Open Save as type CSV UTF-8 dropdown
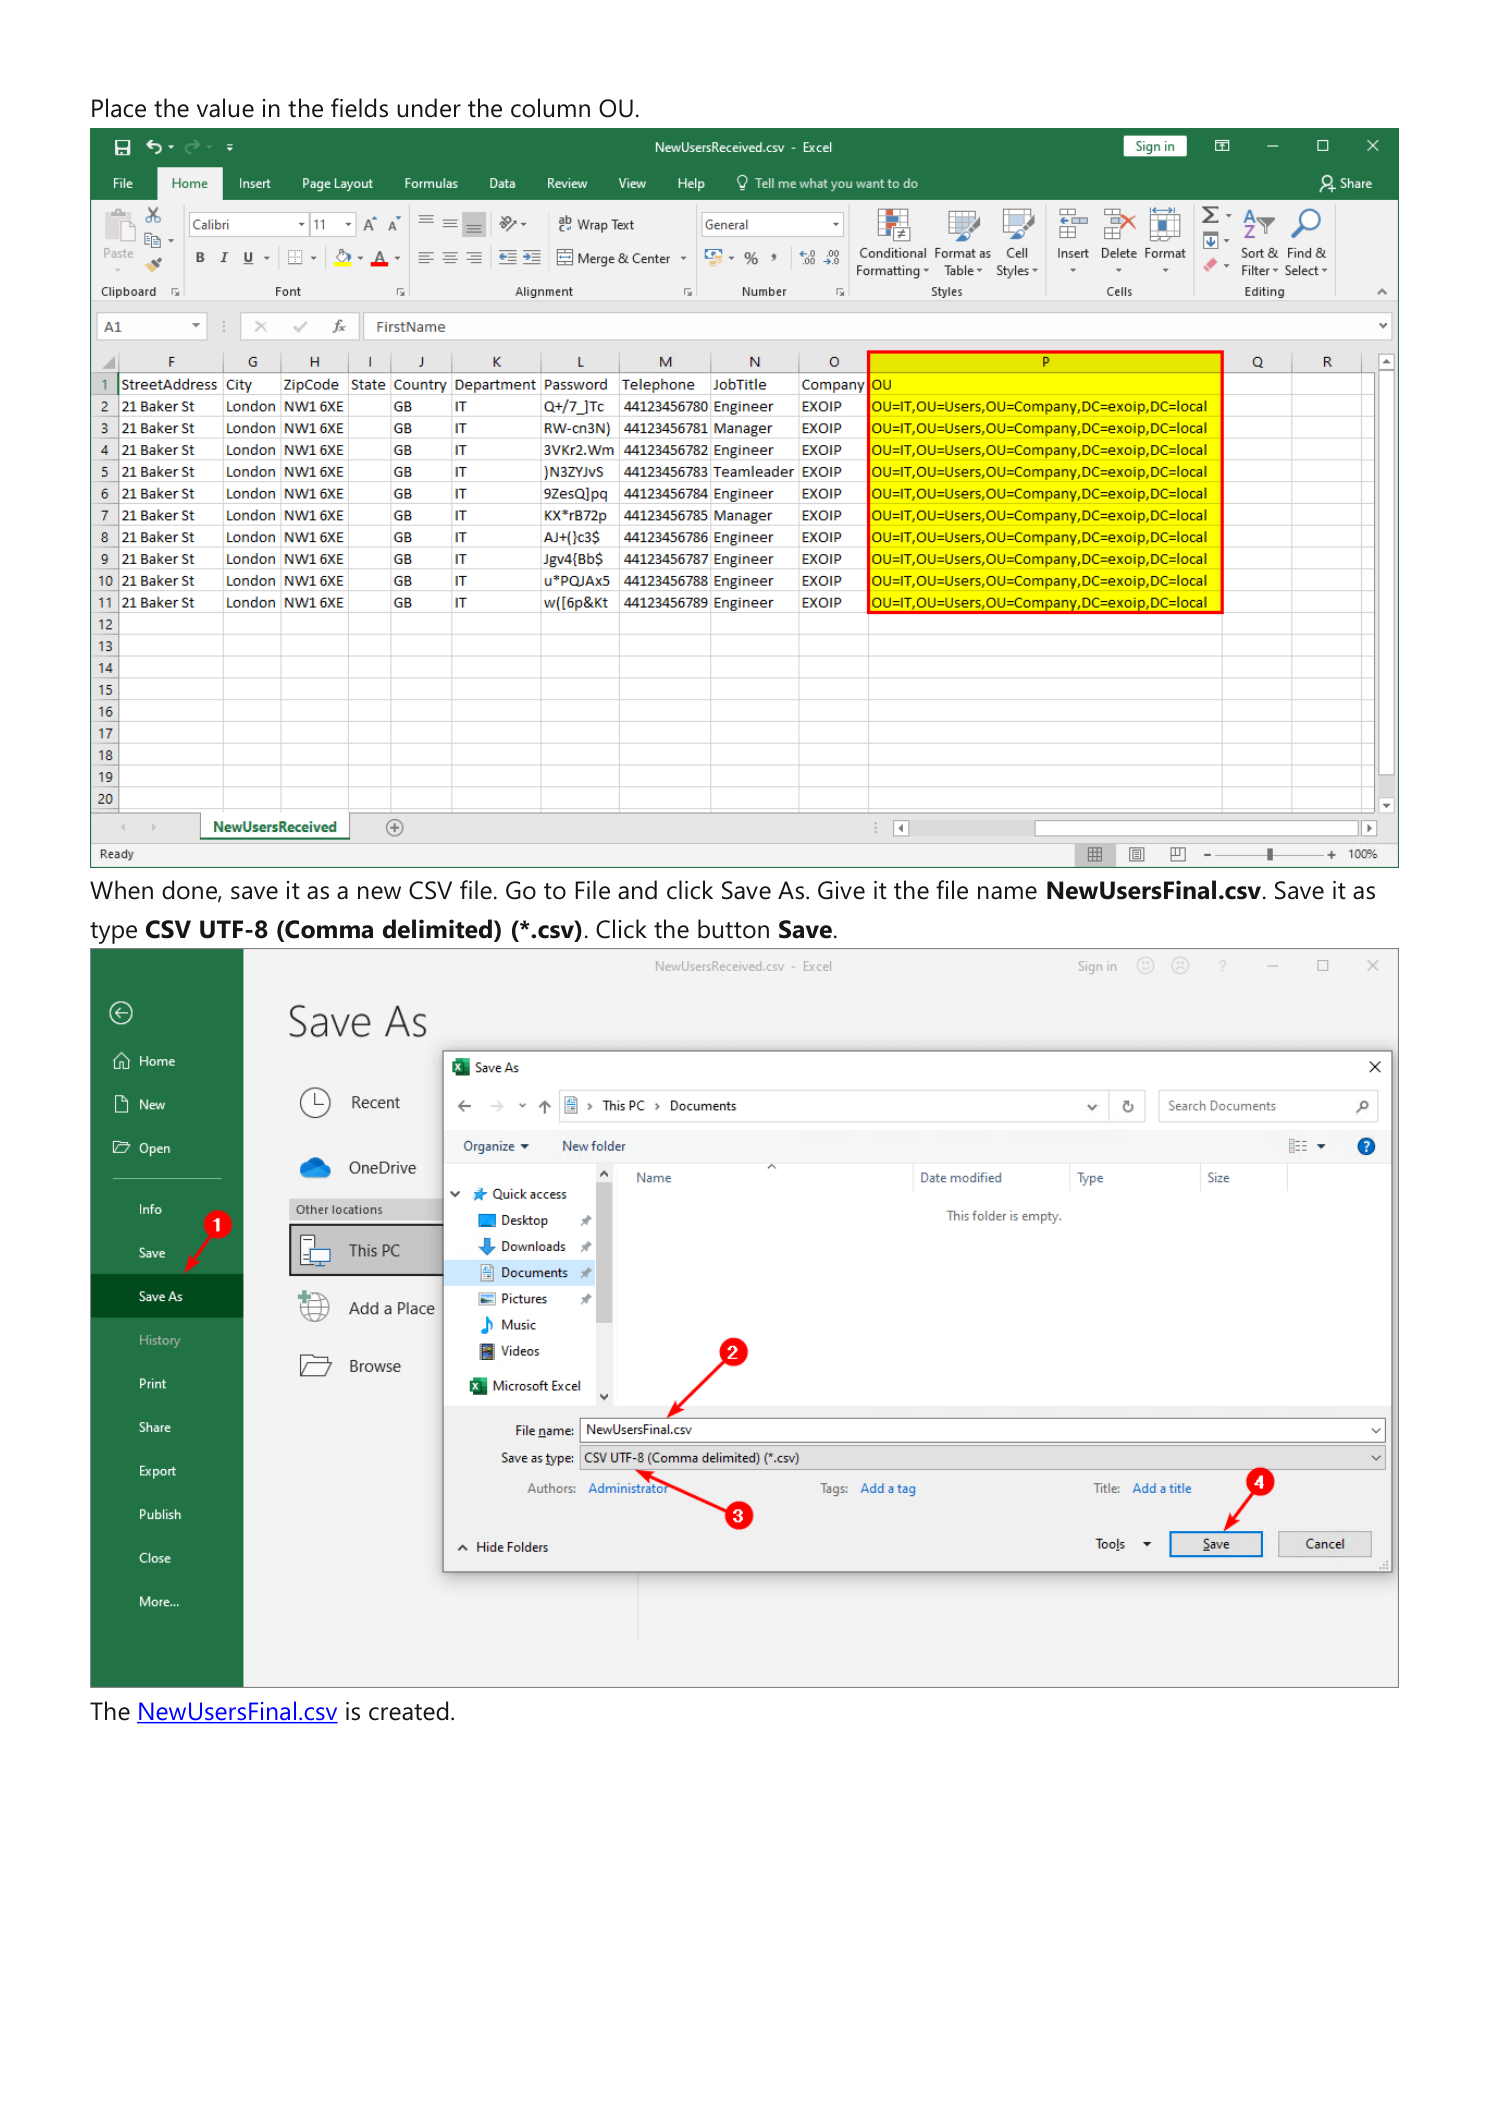 (1376, 1458)
